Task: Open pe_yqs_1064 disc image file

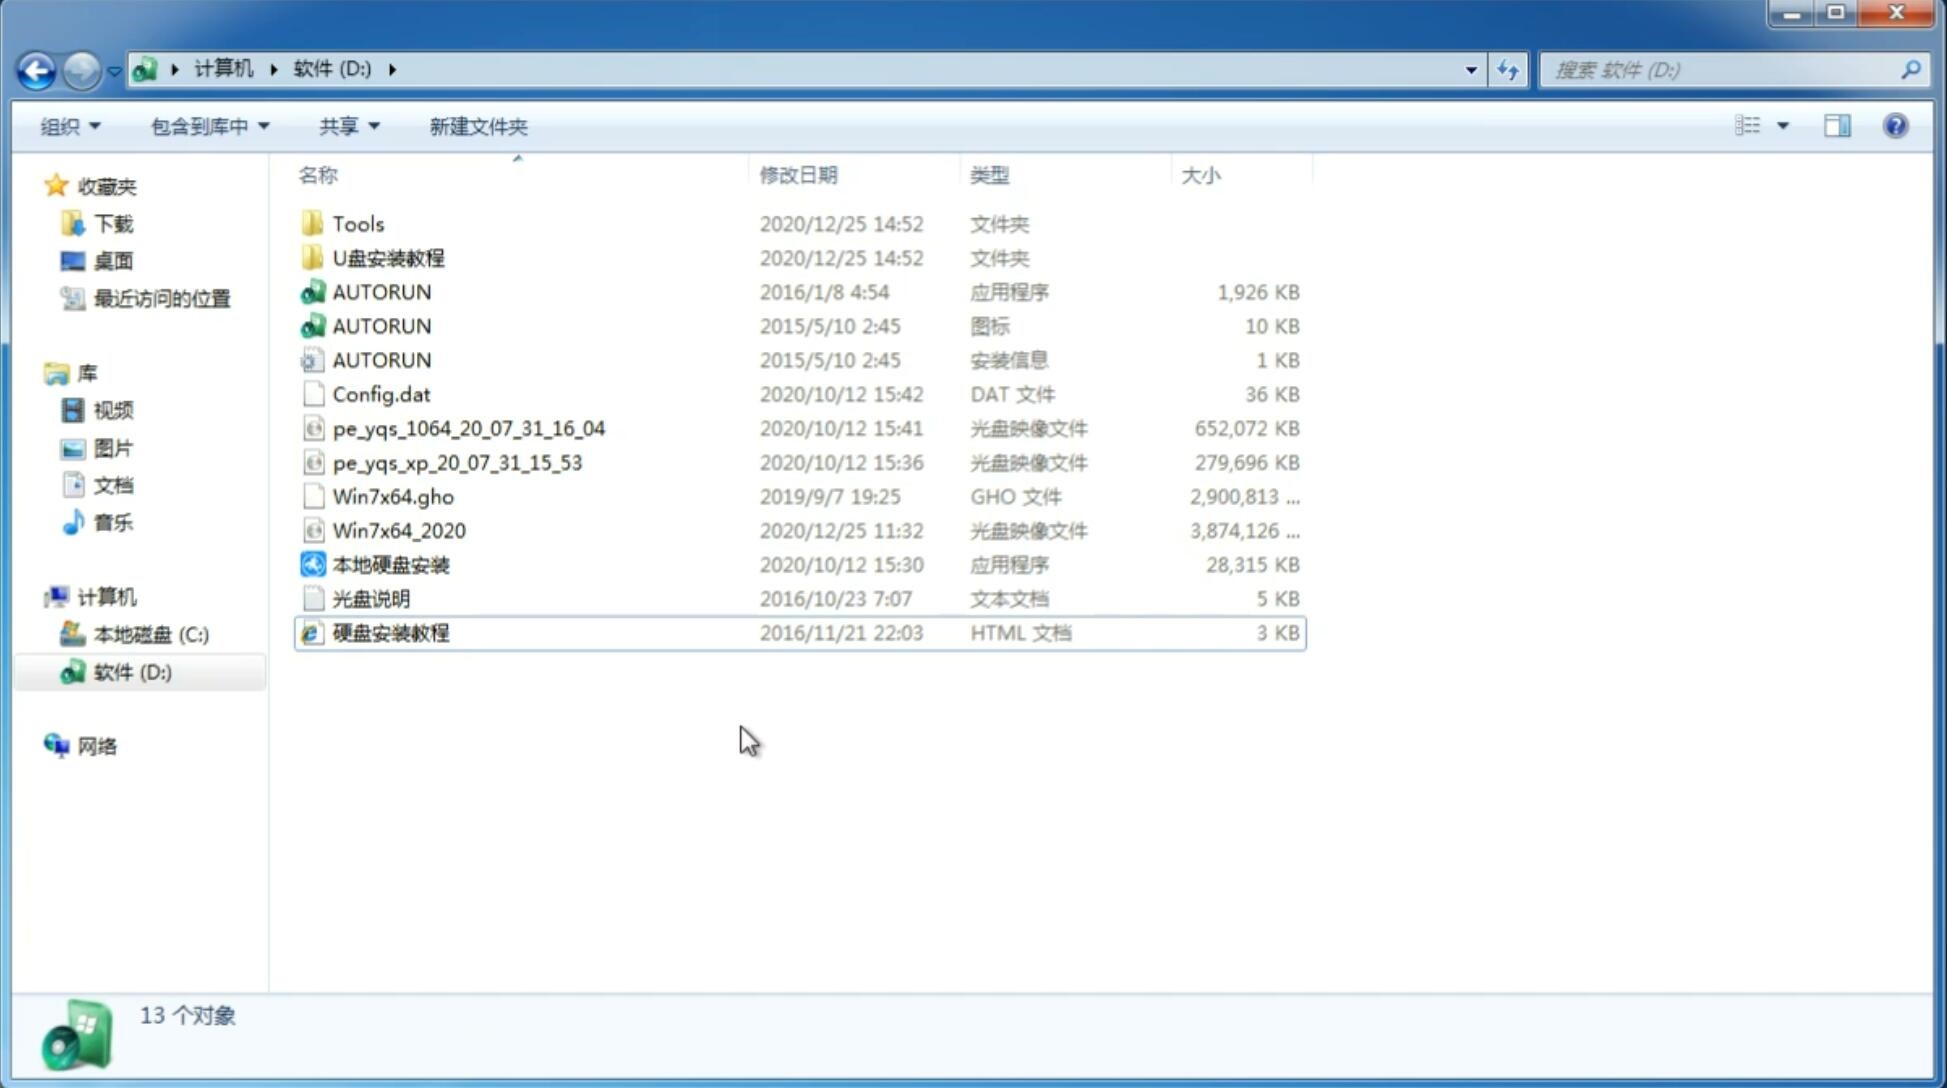Action: click(x=468, y=428)
